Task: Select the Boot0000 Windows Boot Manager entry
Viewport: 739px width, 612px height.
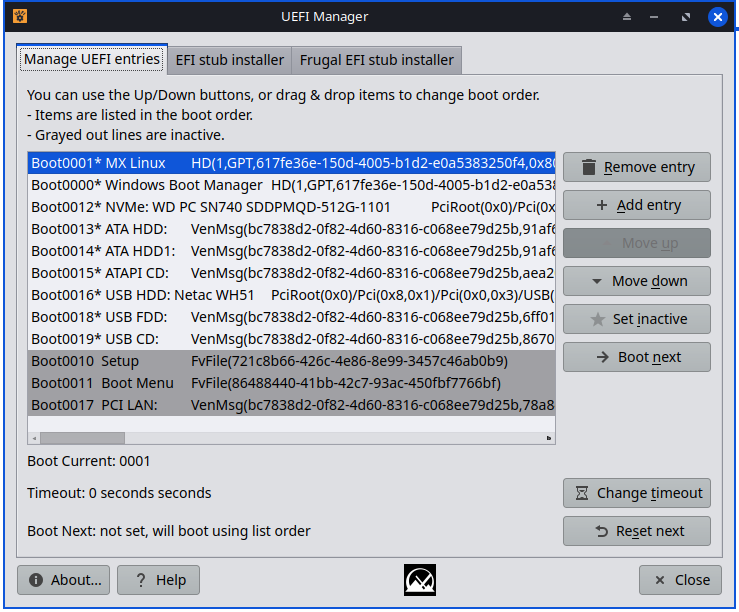Action: click(291, 185)
